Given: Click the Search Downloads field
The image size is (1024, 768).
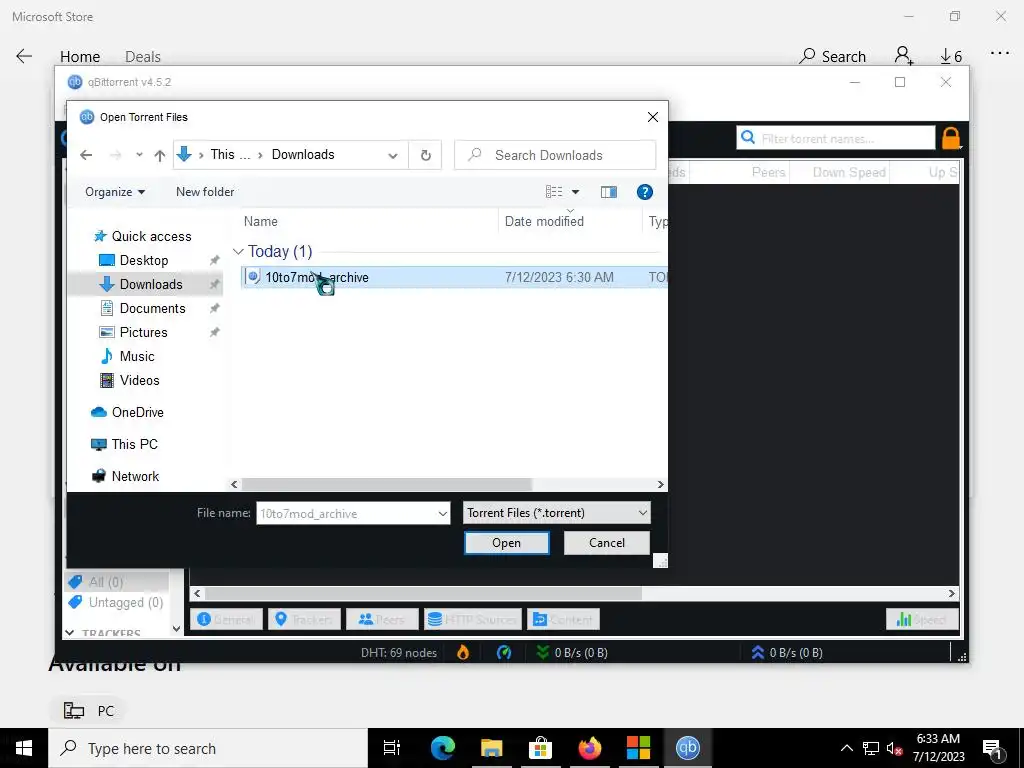Looking at the screenshot, I should 555,155.
